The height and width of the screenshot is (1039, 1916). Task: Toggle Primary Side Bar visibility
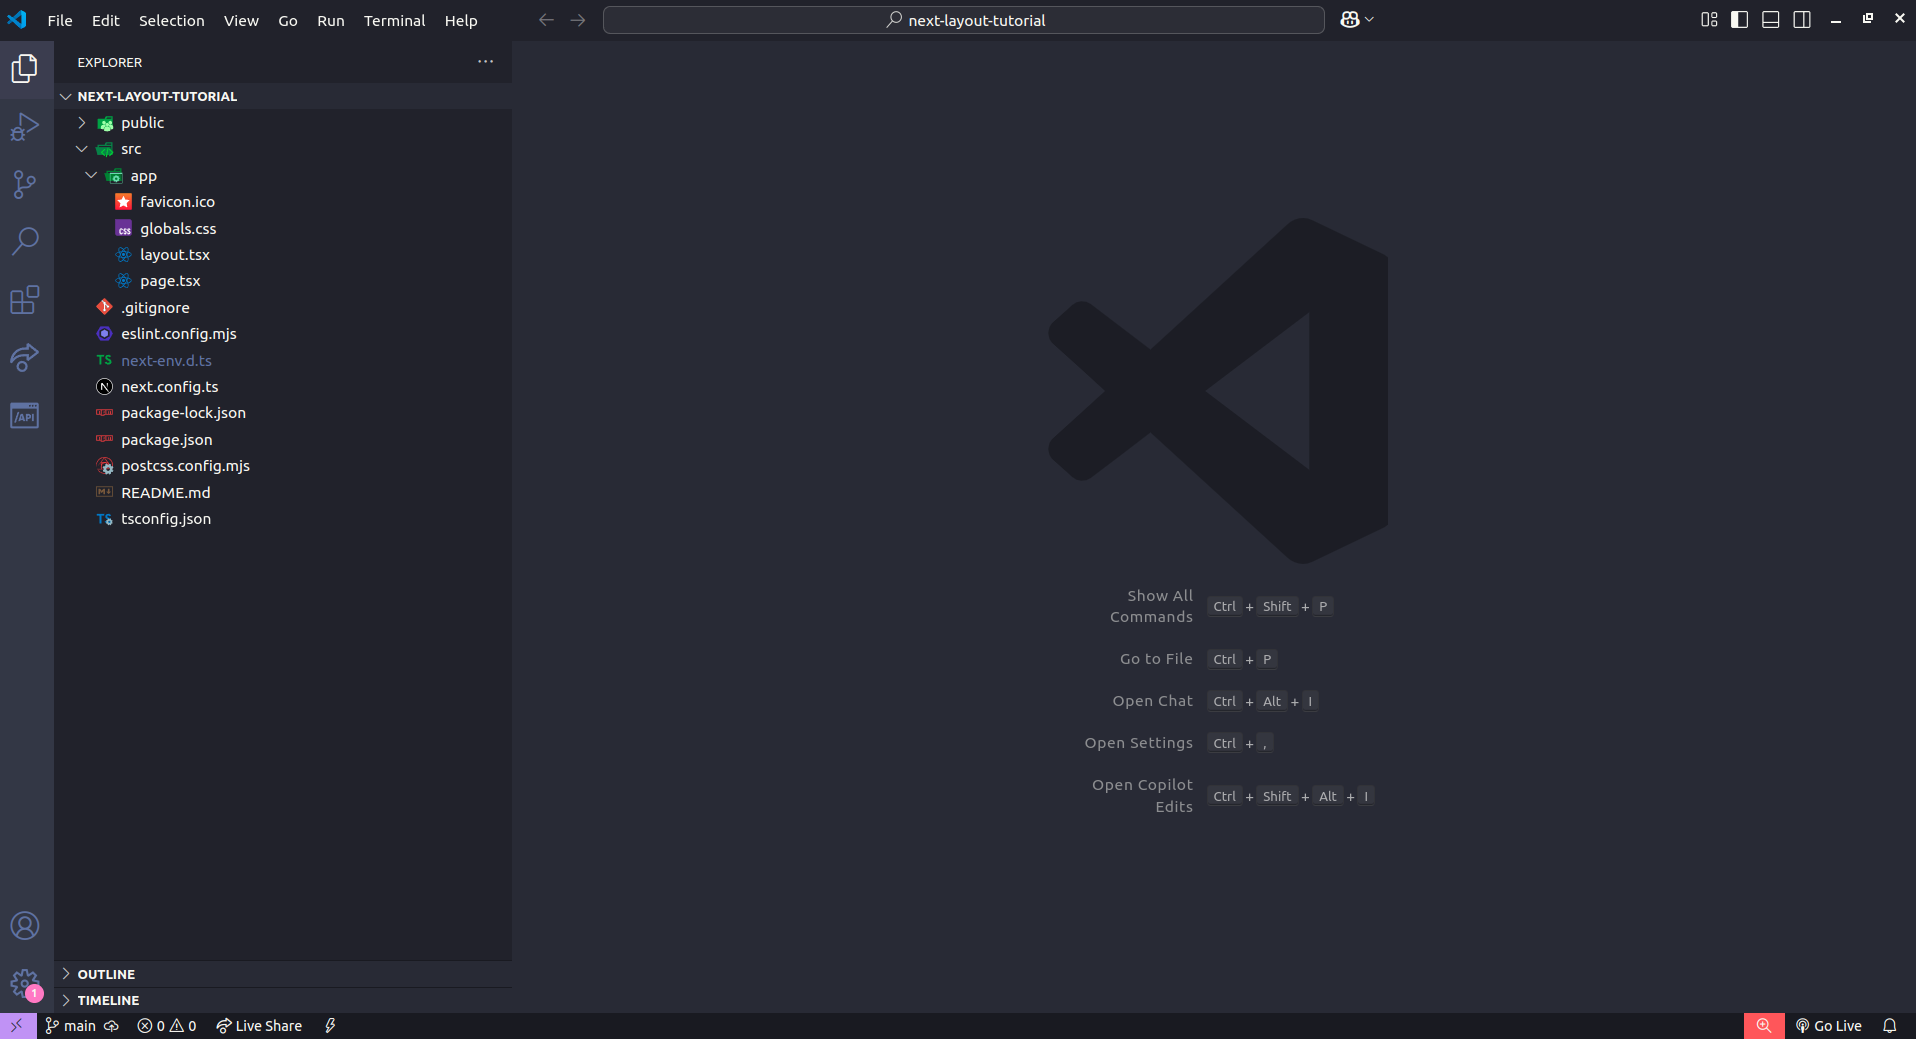(x=1740, y=20)
